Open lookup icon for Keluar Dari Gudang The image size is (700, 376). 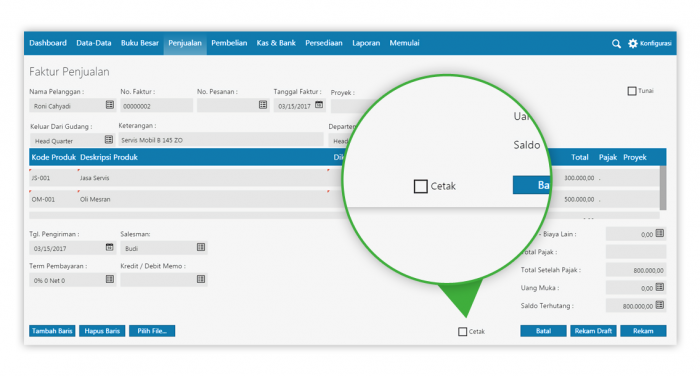(109, 140)
